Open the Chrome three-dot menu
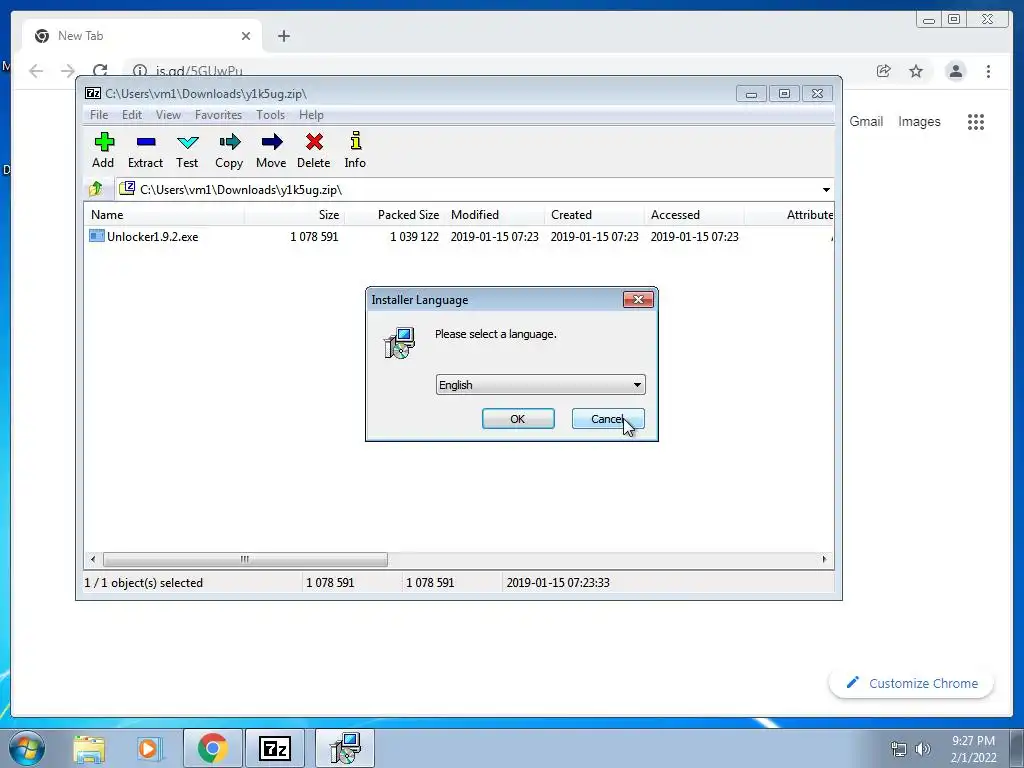This screenshot has height=768, width=1024. tap(988, 71)
